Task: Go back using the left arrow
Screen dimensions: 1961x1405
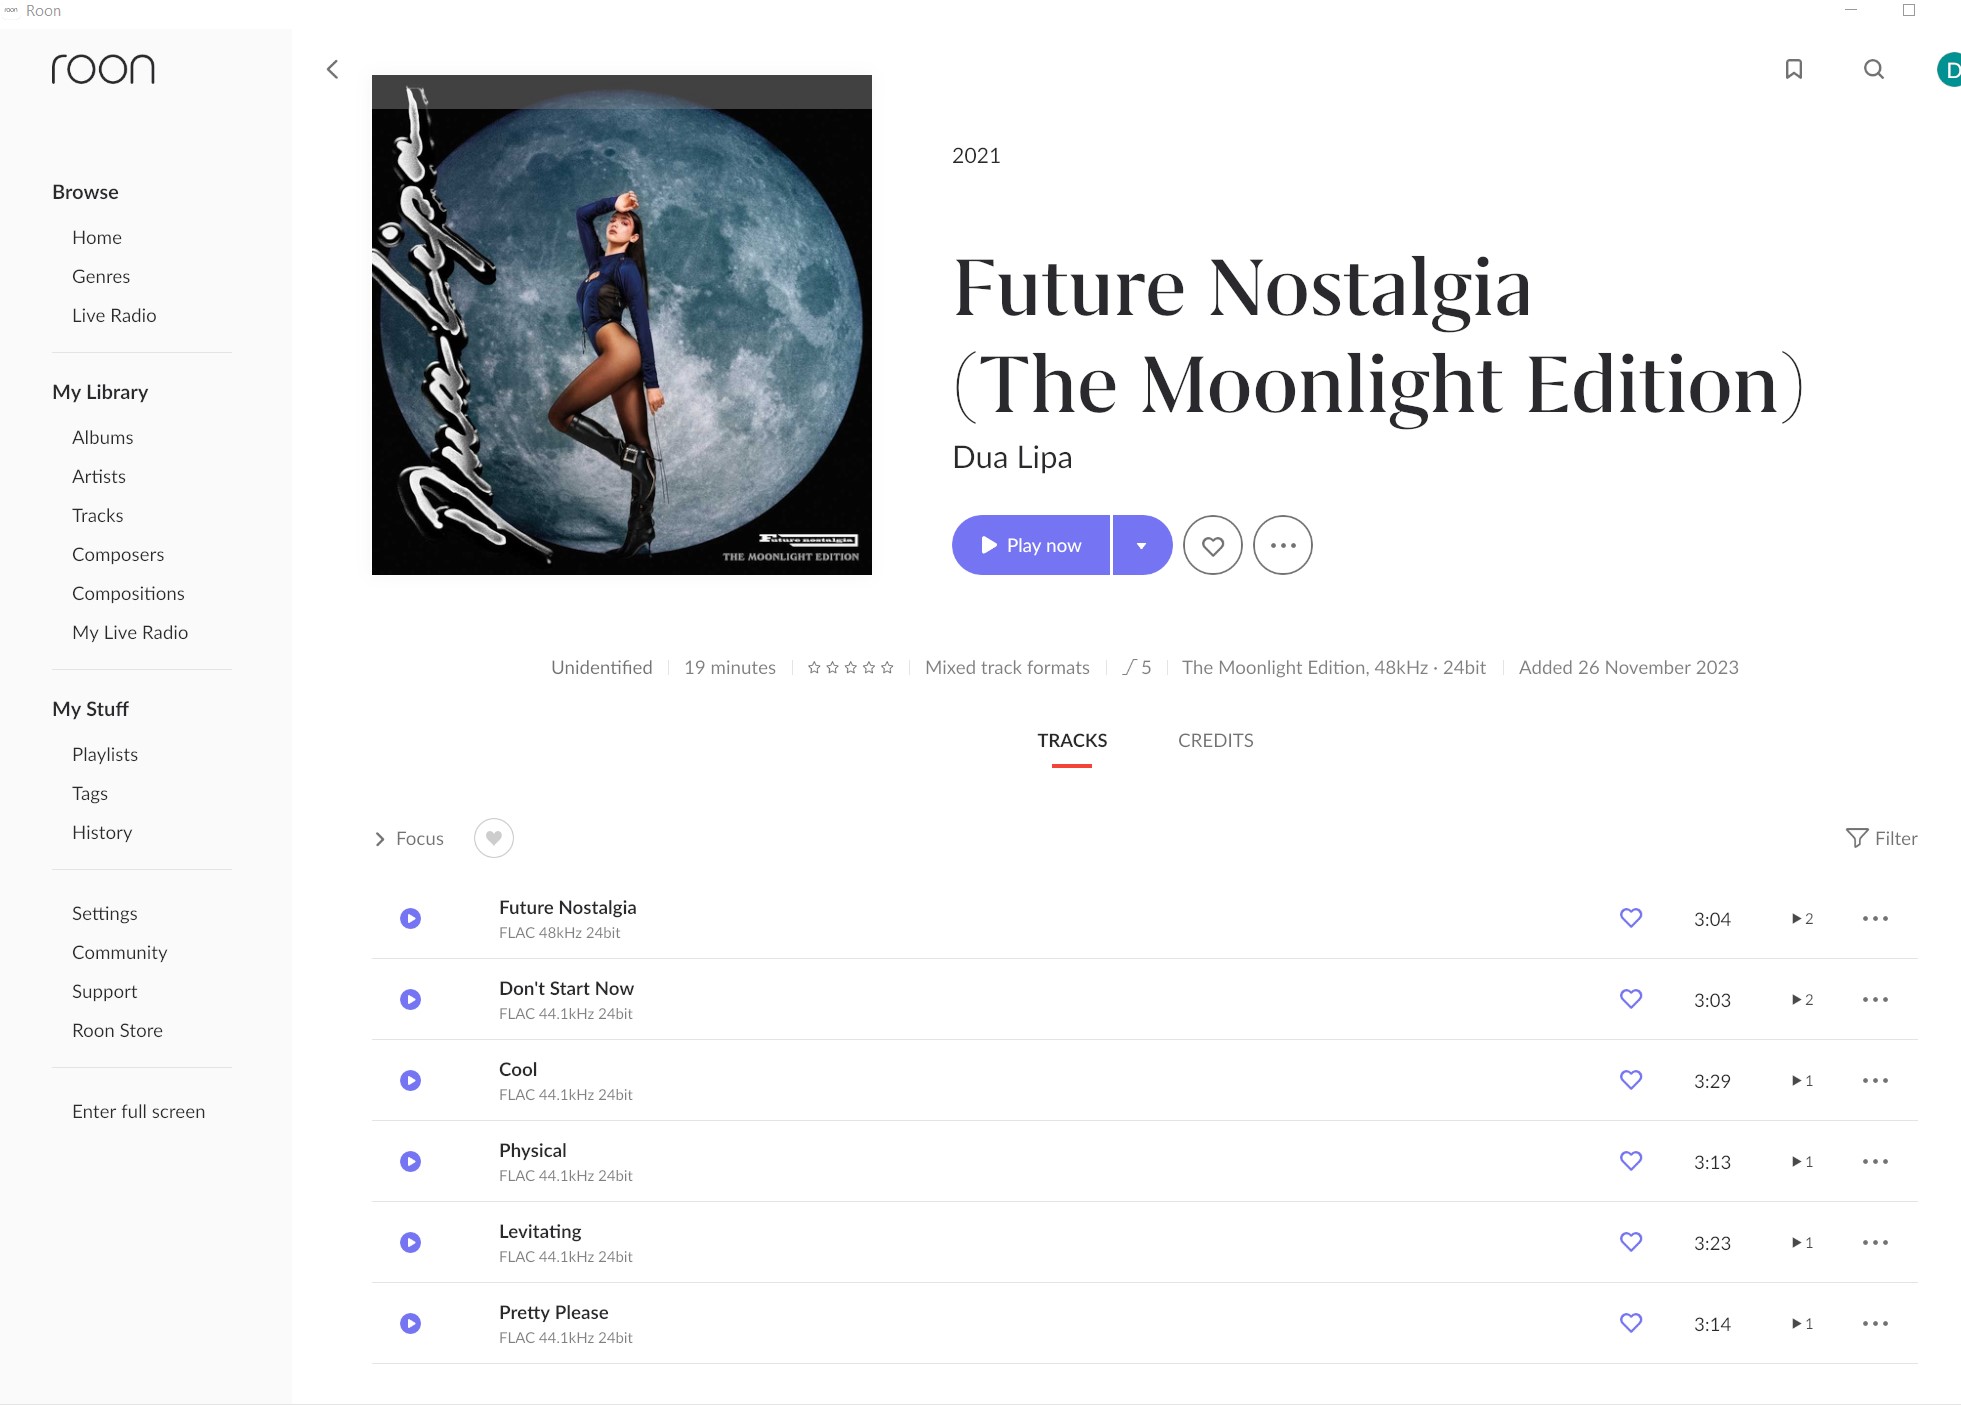Action: click(333, 69)
